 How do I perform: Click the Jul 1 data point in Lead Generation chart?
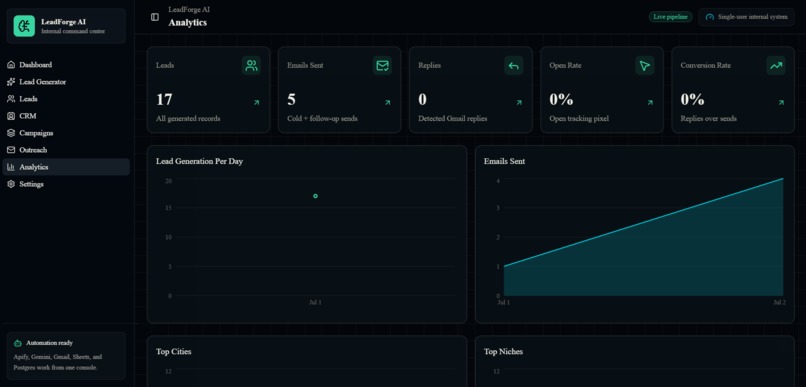(x=315, y=196)
